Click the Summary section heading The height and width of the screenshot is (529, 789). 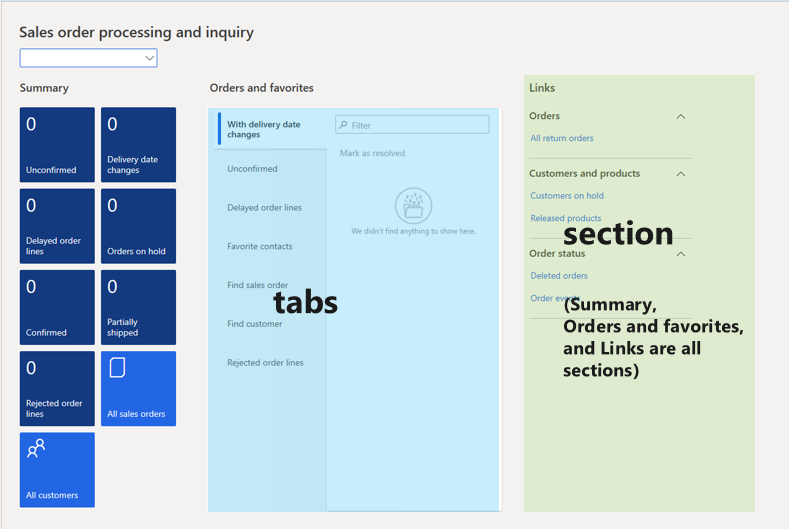(x=44, y=88)
